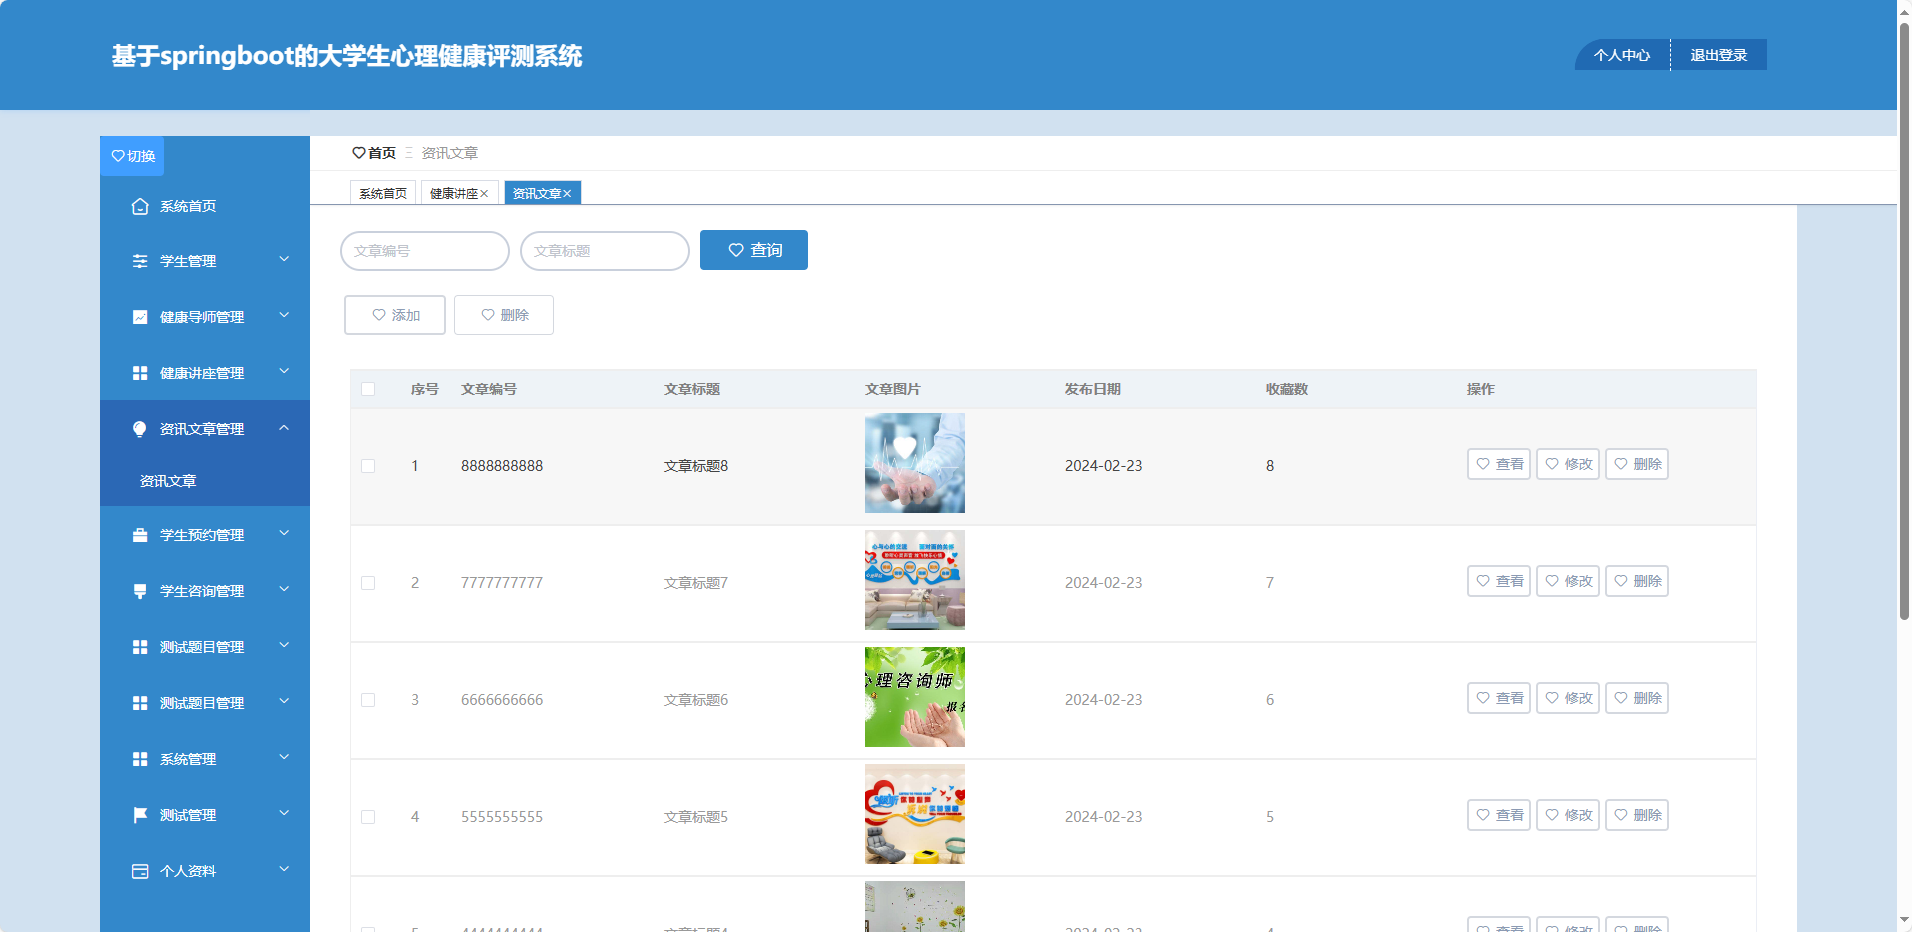Viewport: 1912px width, 932px height.
Task: Click heart icon of 修改 in row 7777777777
Action: (x=1552, y=581)
